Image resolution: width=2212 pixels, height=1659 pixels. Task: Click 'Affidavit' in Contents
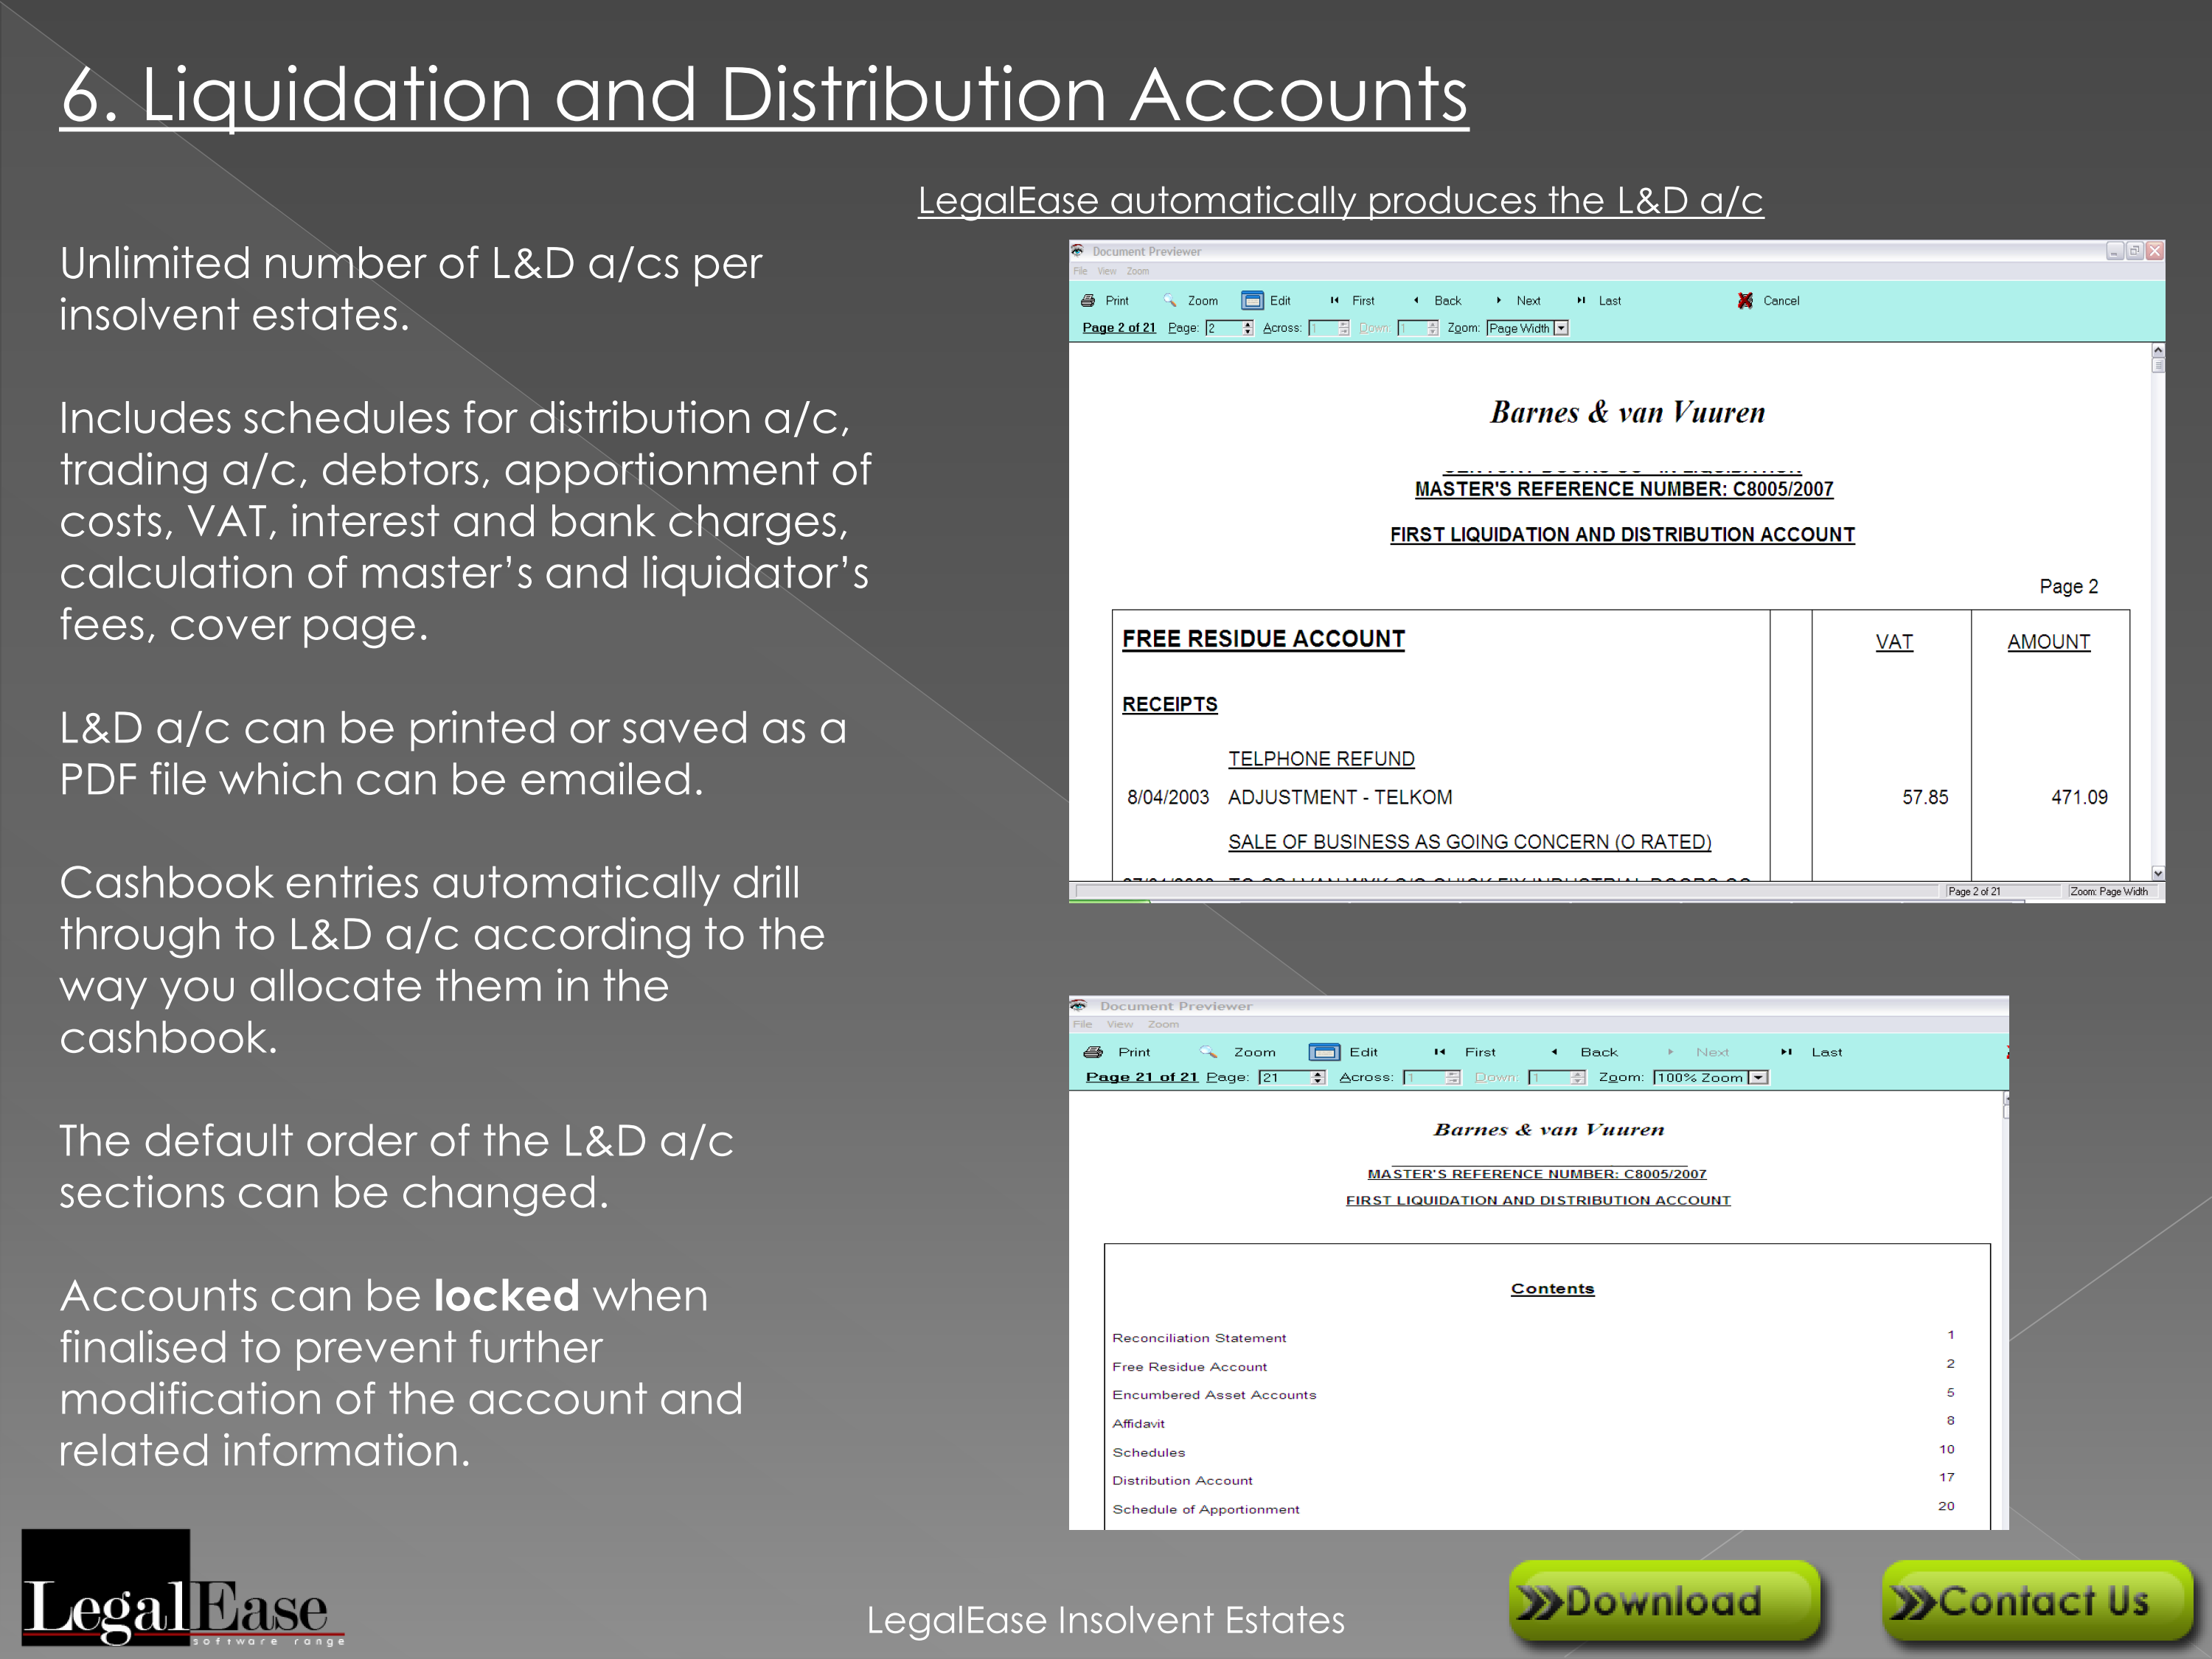click(x=1138, y=1423)
